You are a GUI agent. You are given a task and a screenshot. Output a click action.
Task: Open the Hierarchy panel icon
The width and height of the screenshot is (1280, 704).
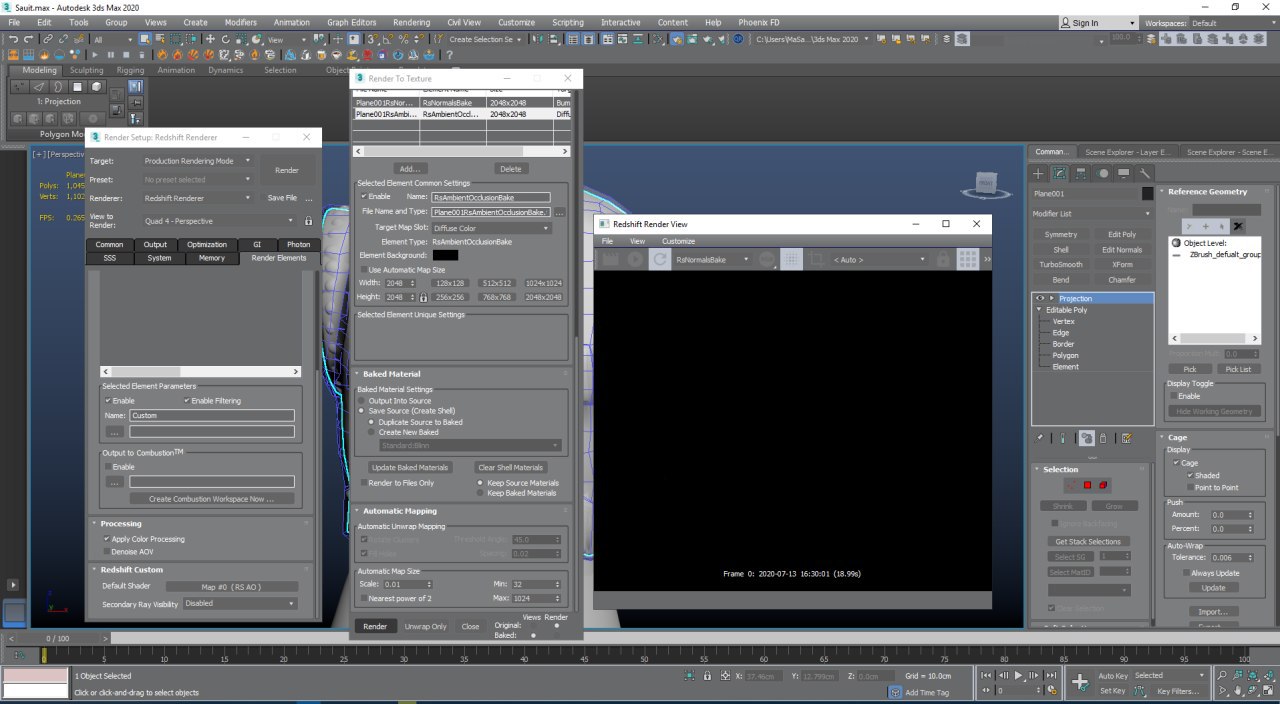point(1082,173)
